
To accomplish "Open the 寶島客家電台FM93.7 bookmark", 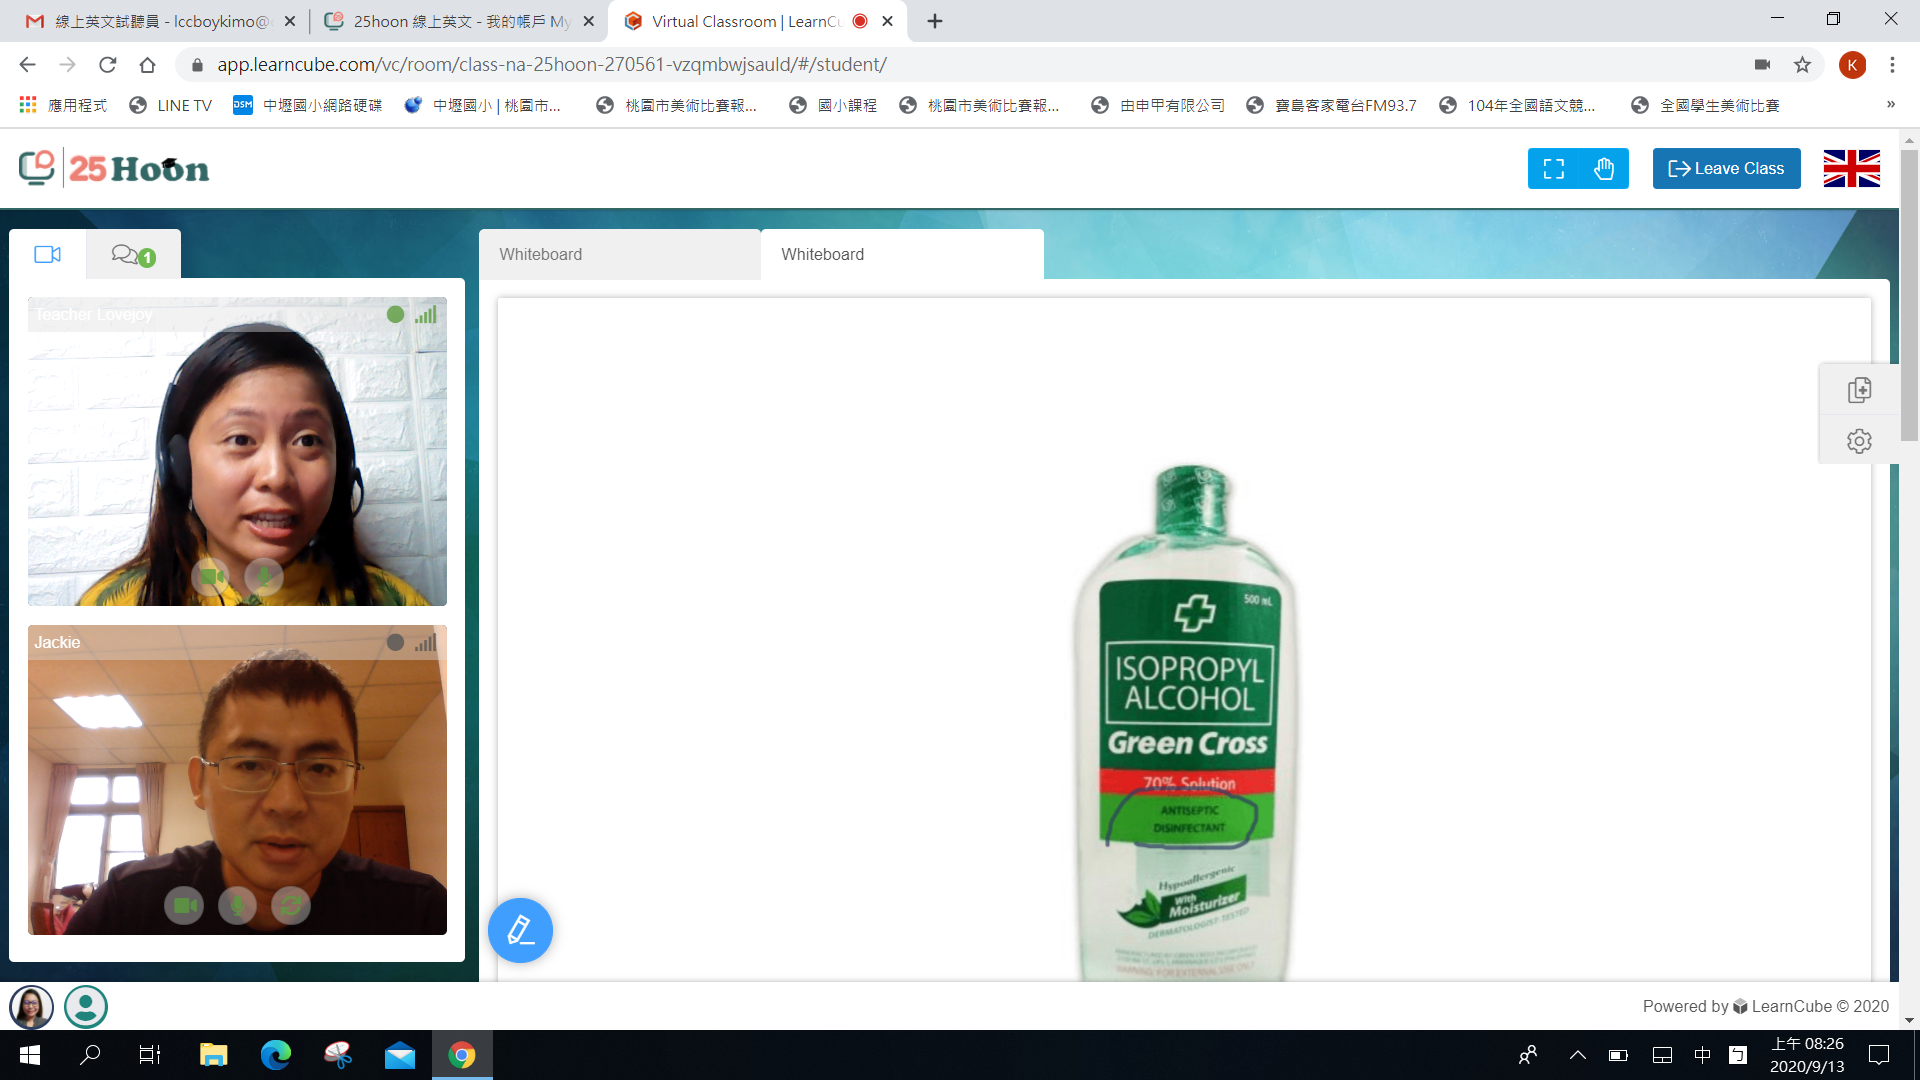I will coord(1331,105).
